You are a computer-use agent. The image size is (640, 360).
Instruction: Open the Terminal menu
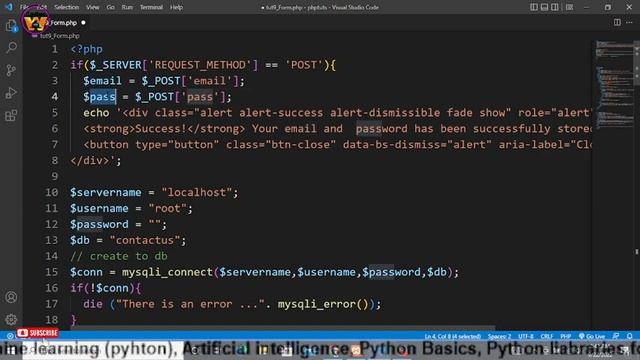tap(151, 7)
